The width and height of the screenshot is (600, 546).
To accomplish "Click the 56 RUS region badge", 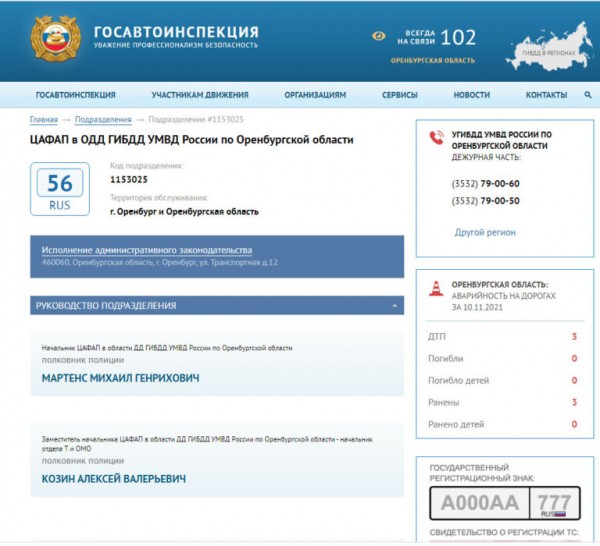I will tap(60, 189).
